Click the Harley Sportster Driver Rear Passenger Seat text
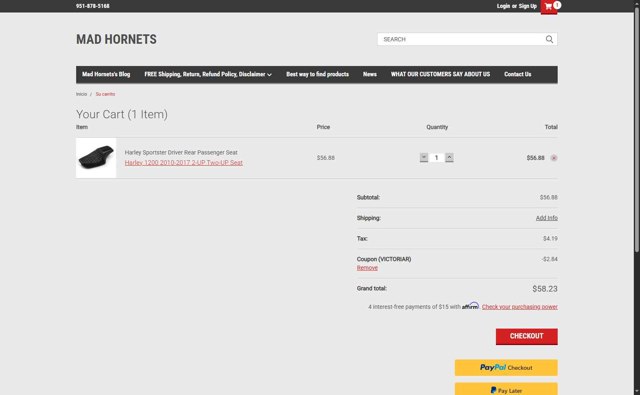This screenshot has width=640, height=395. tap(181, 153)
